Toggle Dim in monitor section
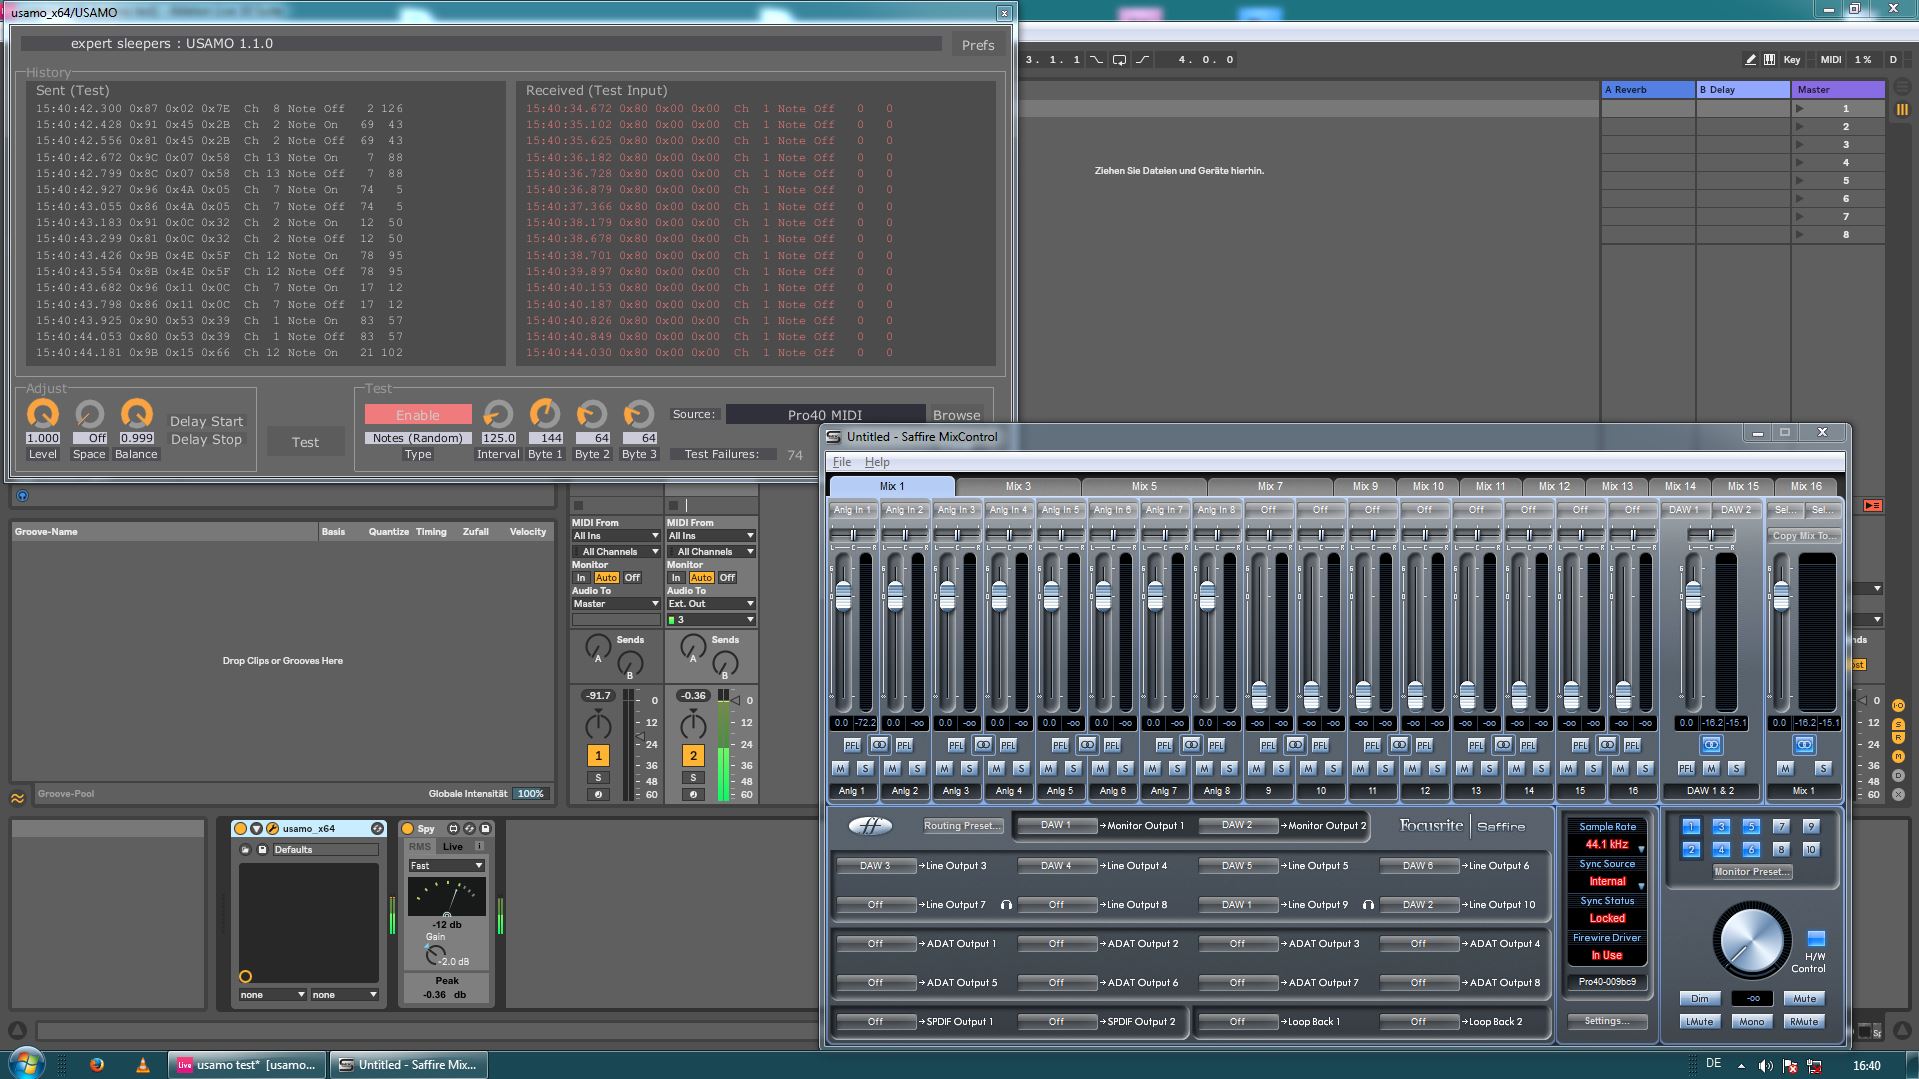This screenshot has height=1079, width=1919. pos(1699,999)
